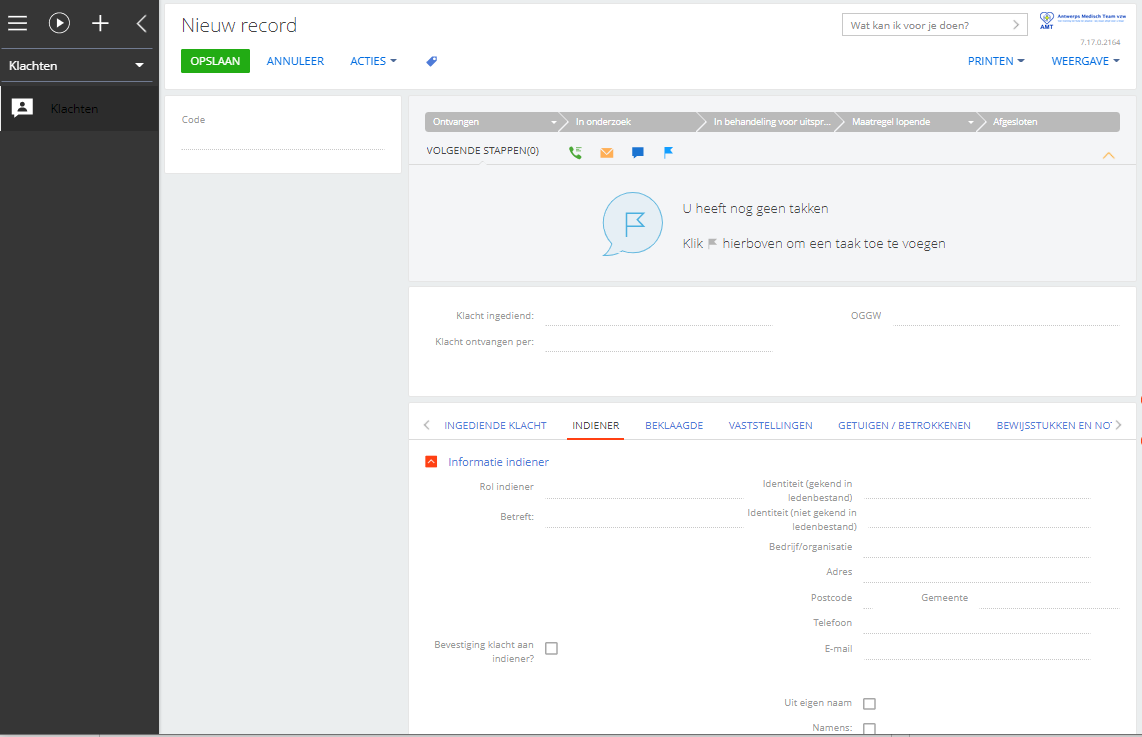This screenshot has width=1142, height=737.
Task: Click the tag icon next to Acties
Action: coord(432,61)
